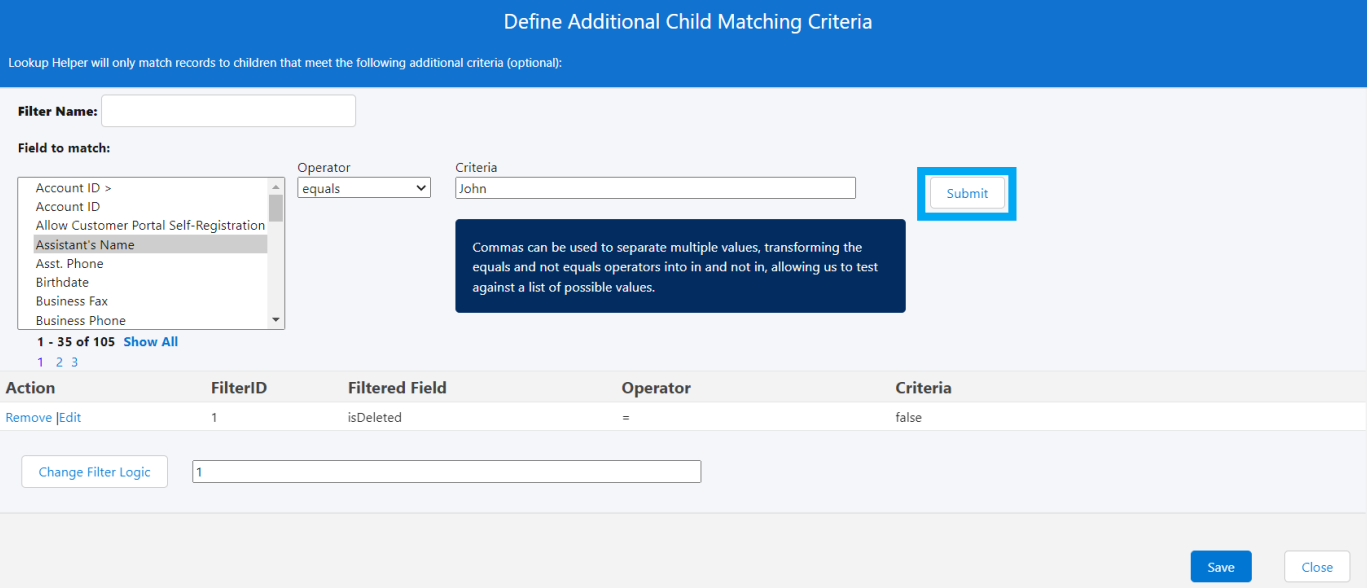
Task: Select 'Birthdate' in the field list
Action: click(62, 283)
